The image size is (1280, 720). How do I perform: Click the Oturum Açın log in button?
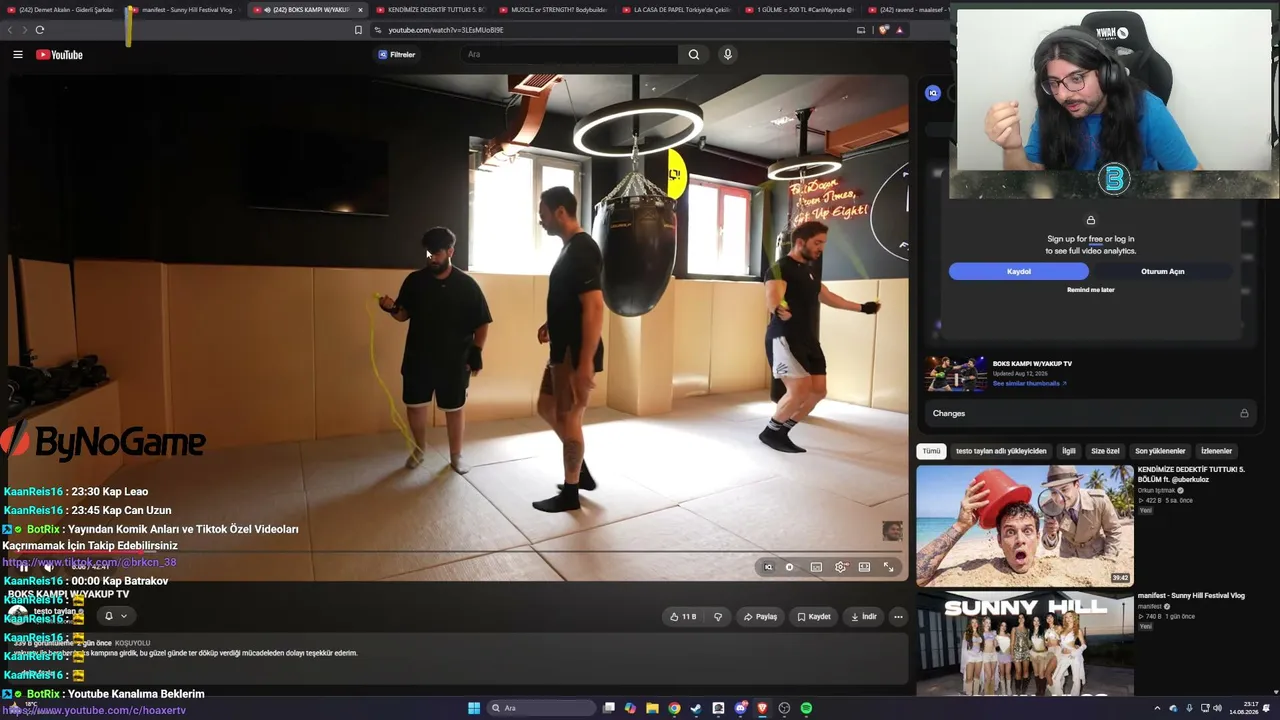1162,271
